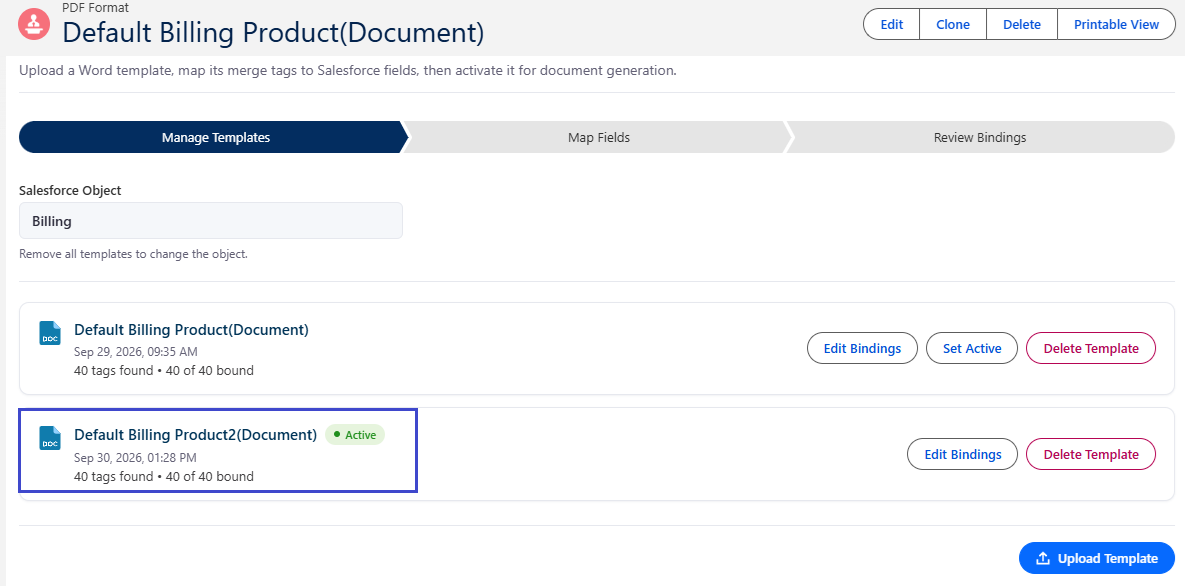Upload a new template
This screenshot has width=1185, height=586.
(1097, 559)
